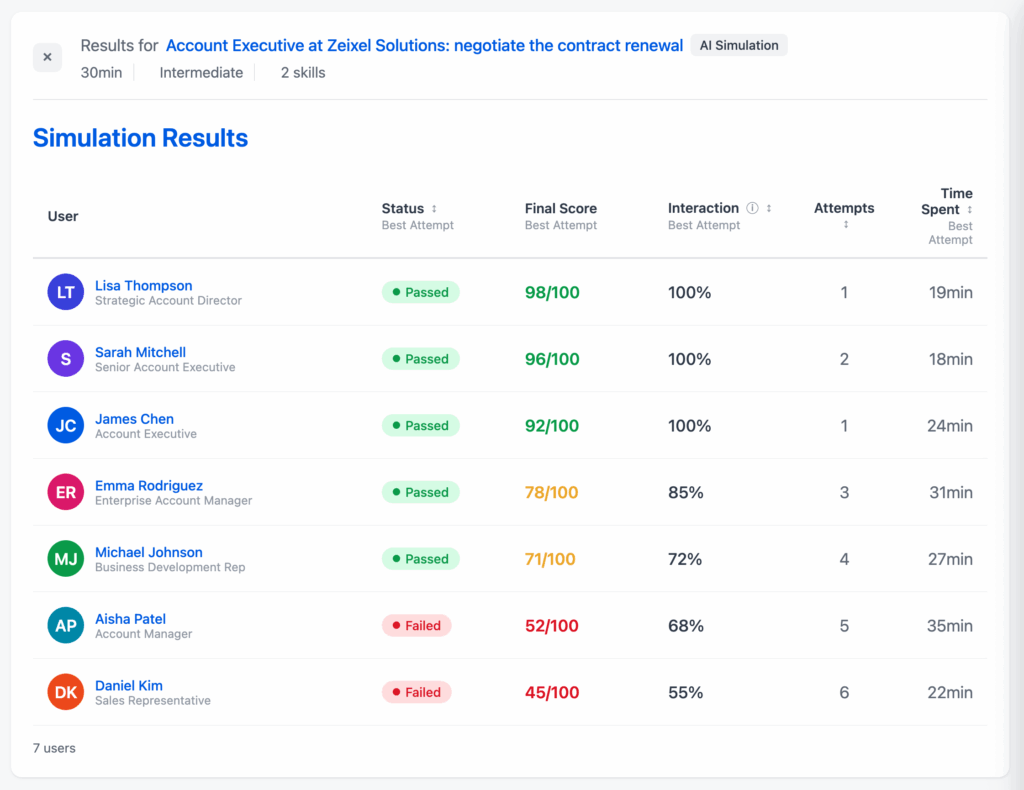Click Emma Rodriguez's 78/100 score

click(x=552, y=492)
